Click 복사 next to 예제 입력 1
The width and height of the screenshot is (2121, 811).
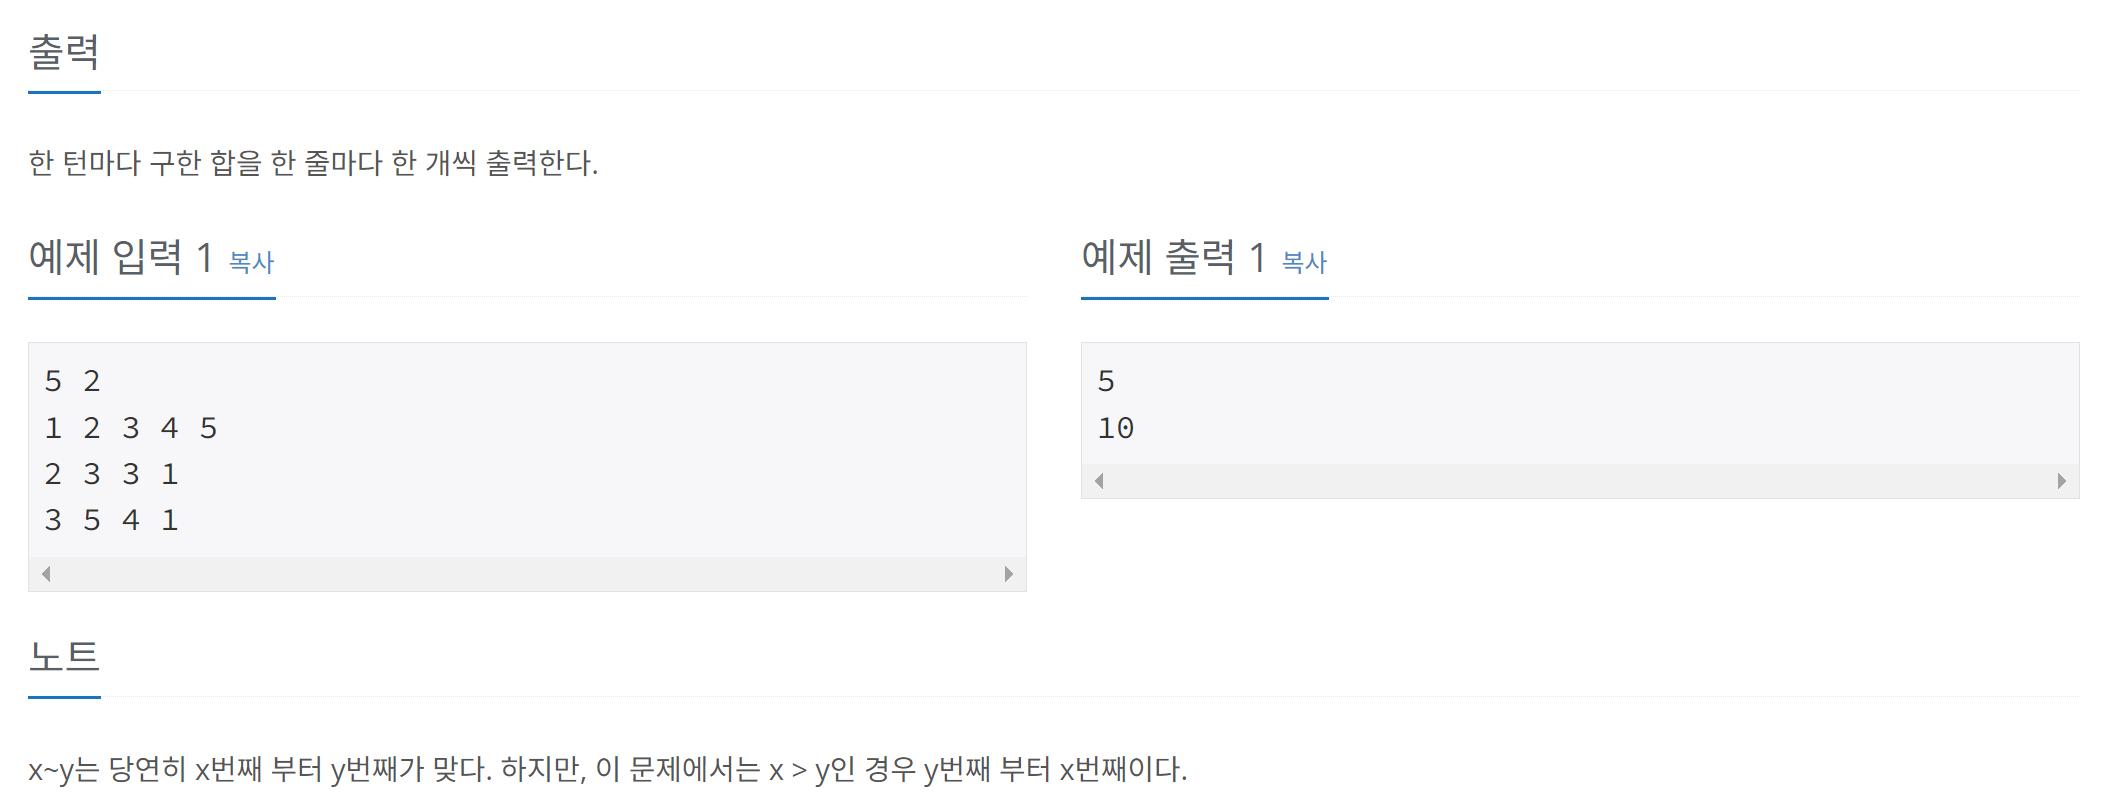coord(253,263)
